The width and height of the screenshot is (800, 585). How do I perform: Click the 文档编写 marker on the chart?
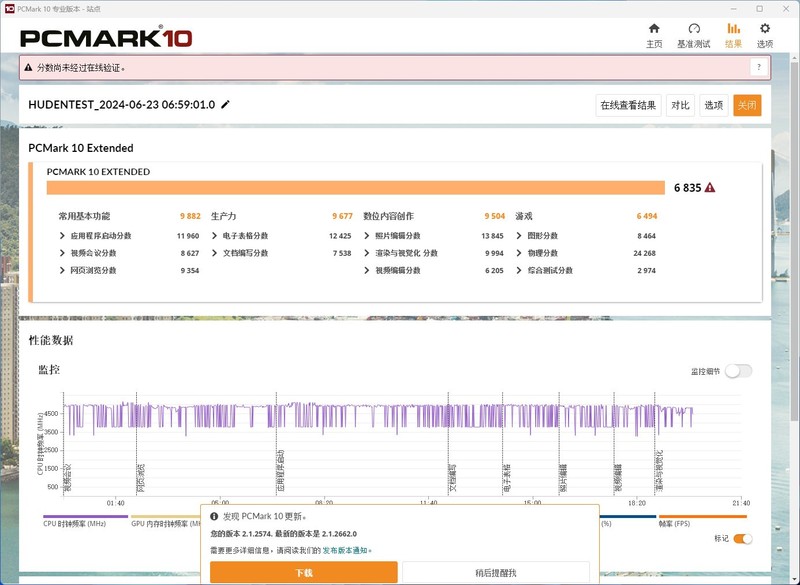click(453, 478)
